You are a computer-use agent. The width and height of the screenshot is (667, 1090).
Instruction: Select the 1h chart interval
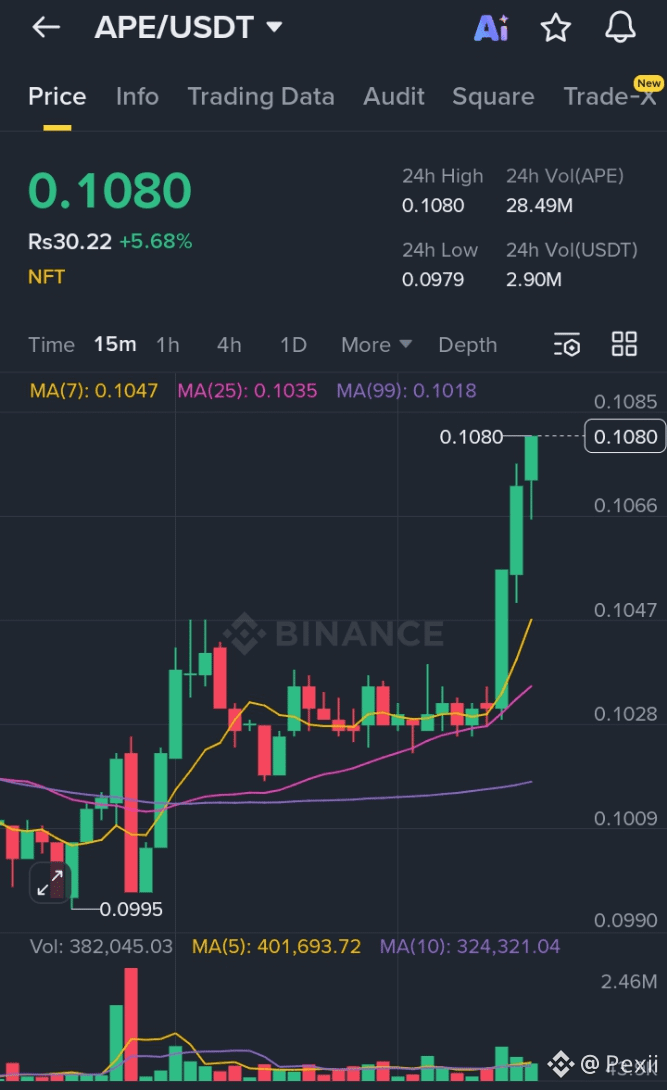click(x=168, y=345)
